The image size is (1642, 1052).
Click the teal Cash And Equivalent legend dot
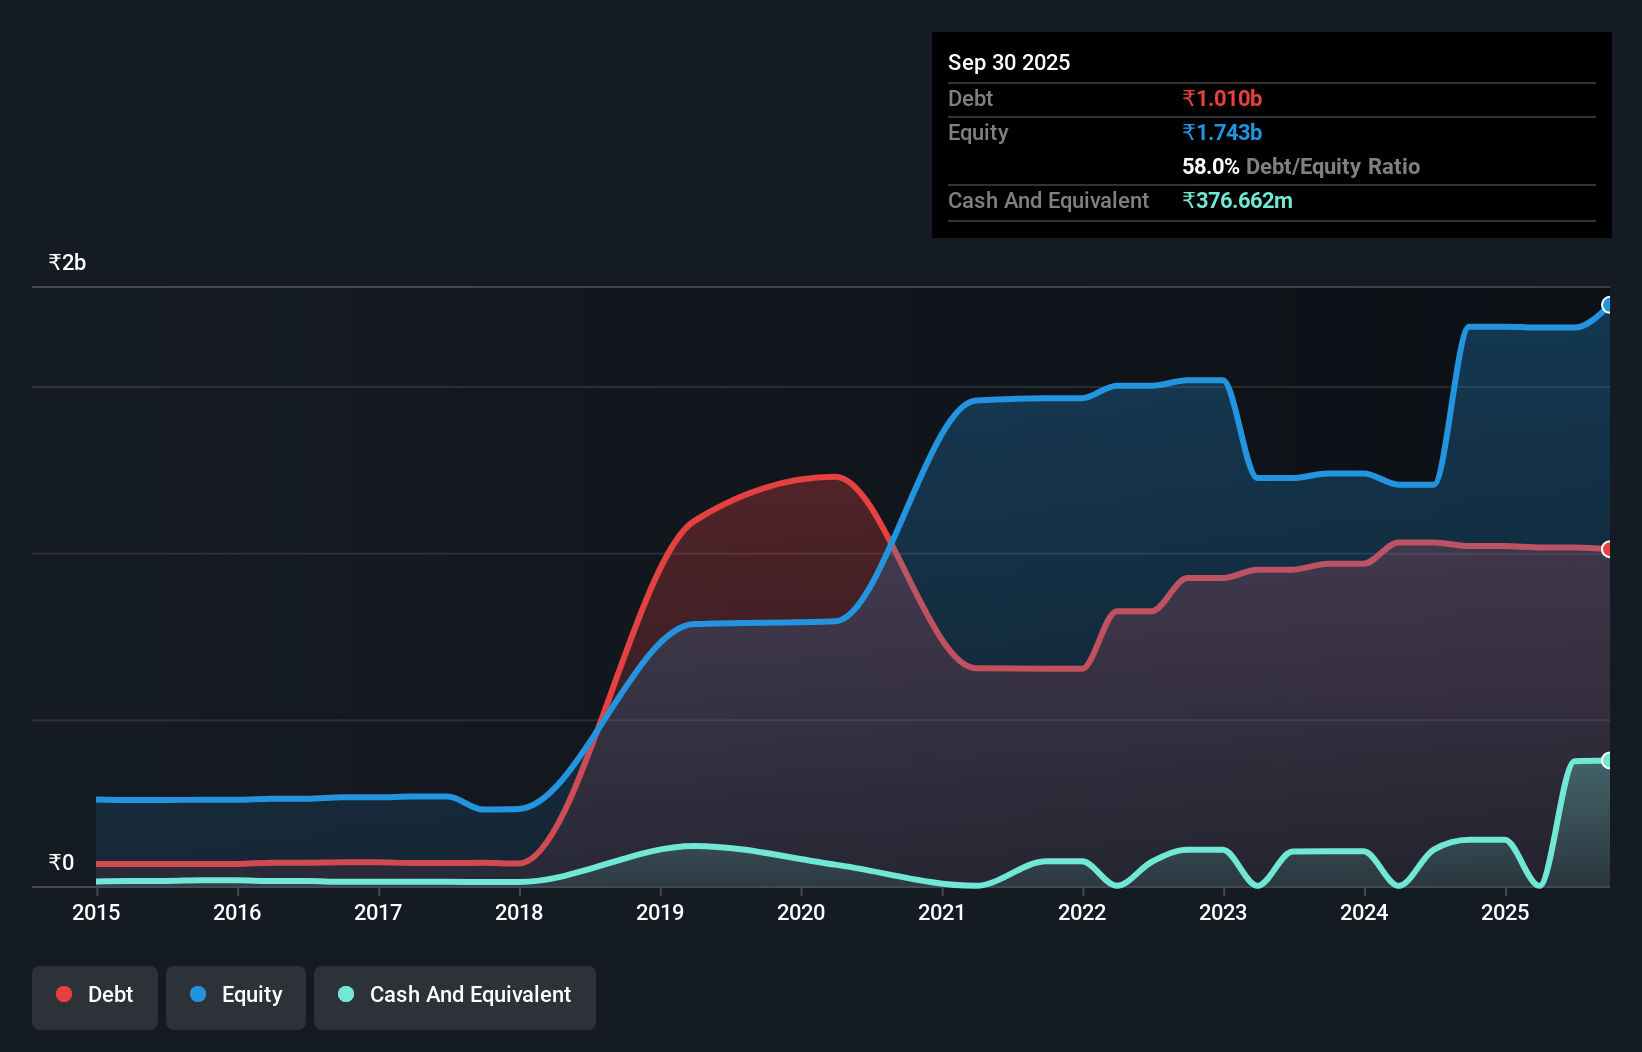point(345,993)
